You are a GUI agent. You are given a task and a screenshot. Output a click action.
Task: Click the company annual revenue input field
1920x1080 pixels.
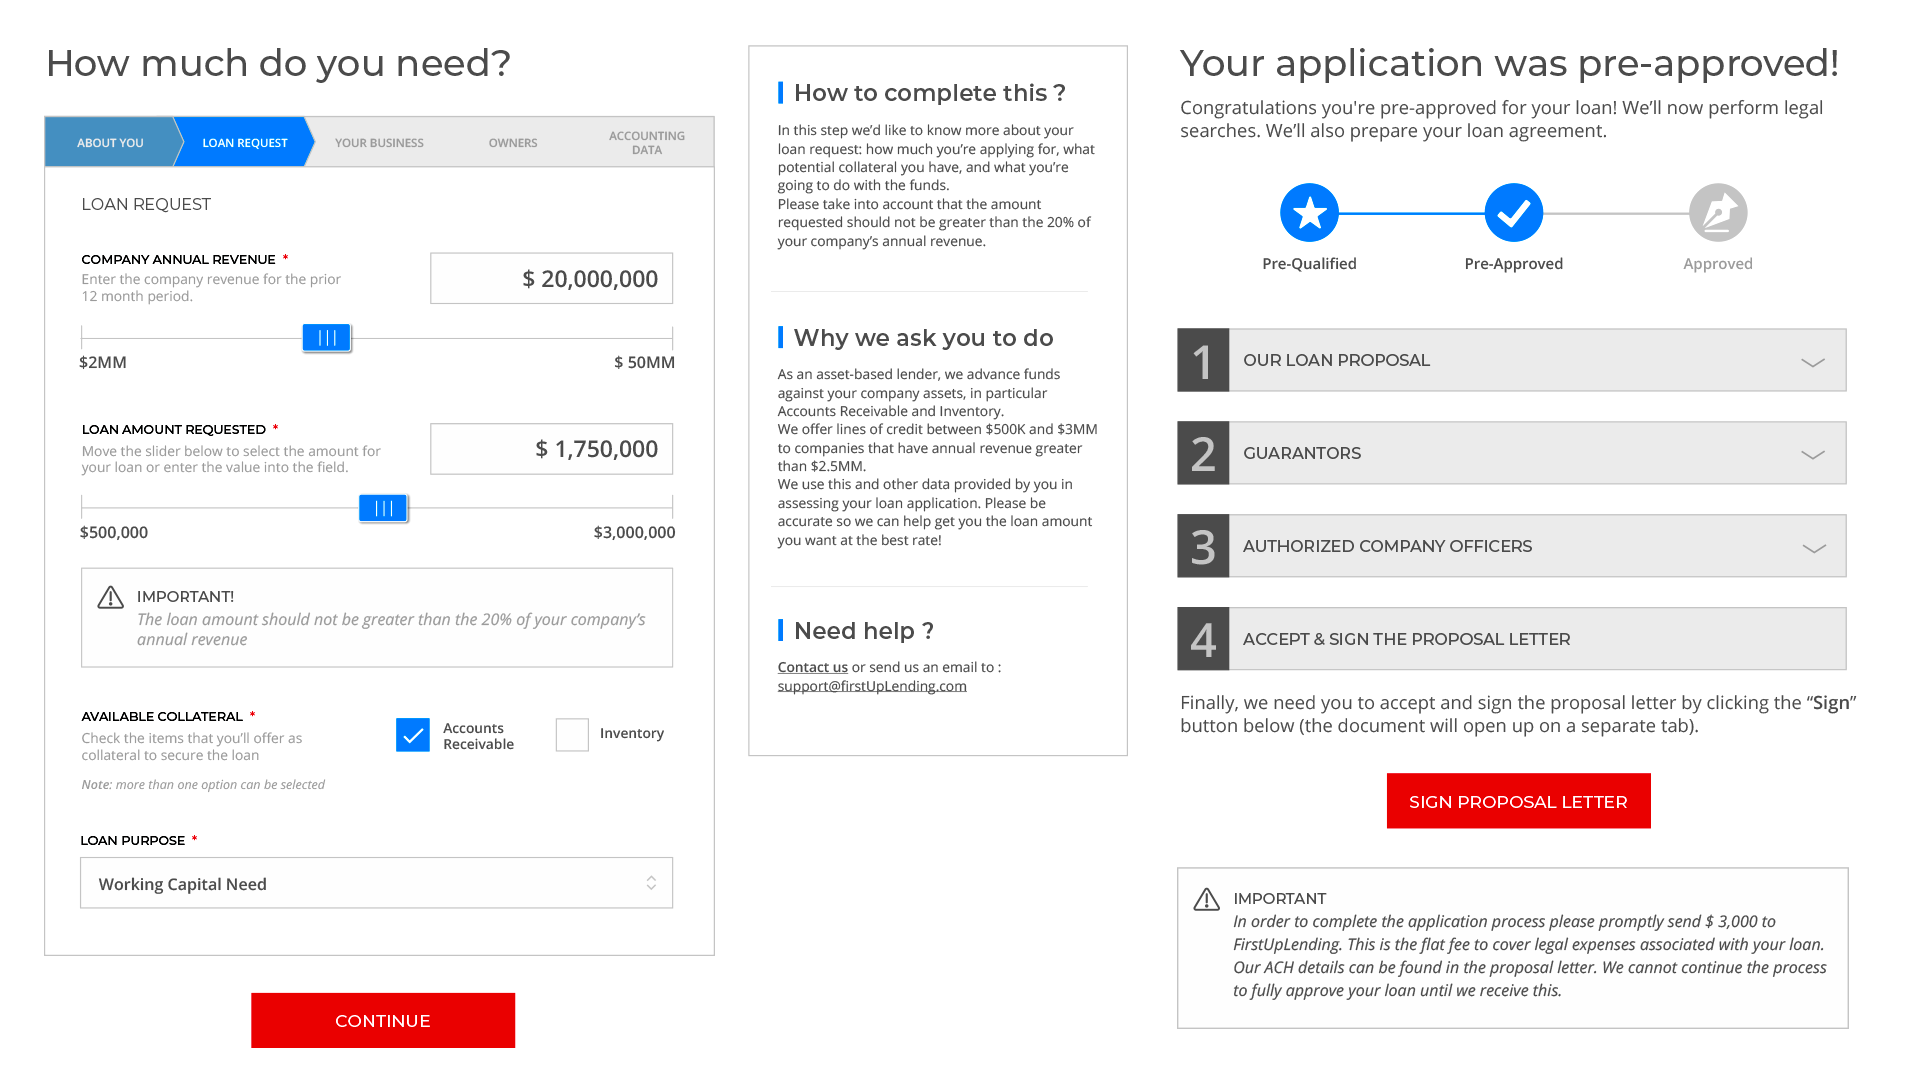pos(551,279)
